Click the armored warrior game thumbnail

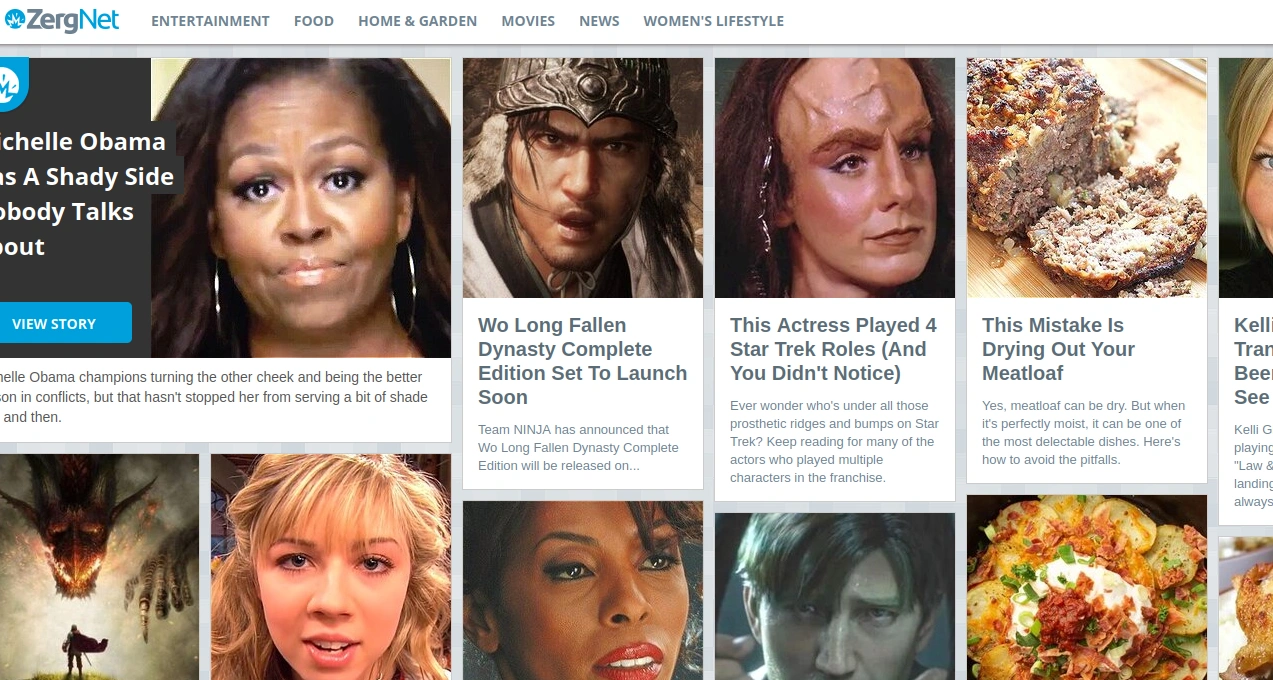[x=583, y=177]
